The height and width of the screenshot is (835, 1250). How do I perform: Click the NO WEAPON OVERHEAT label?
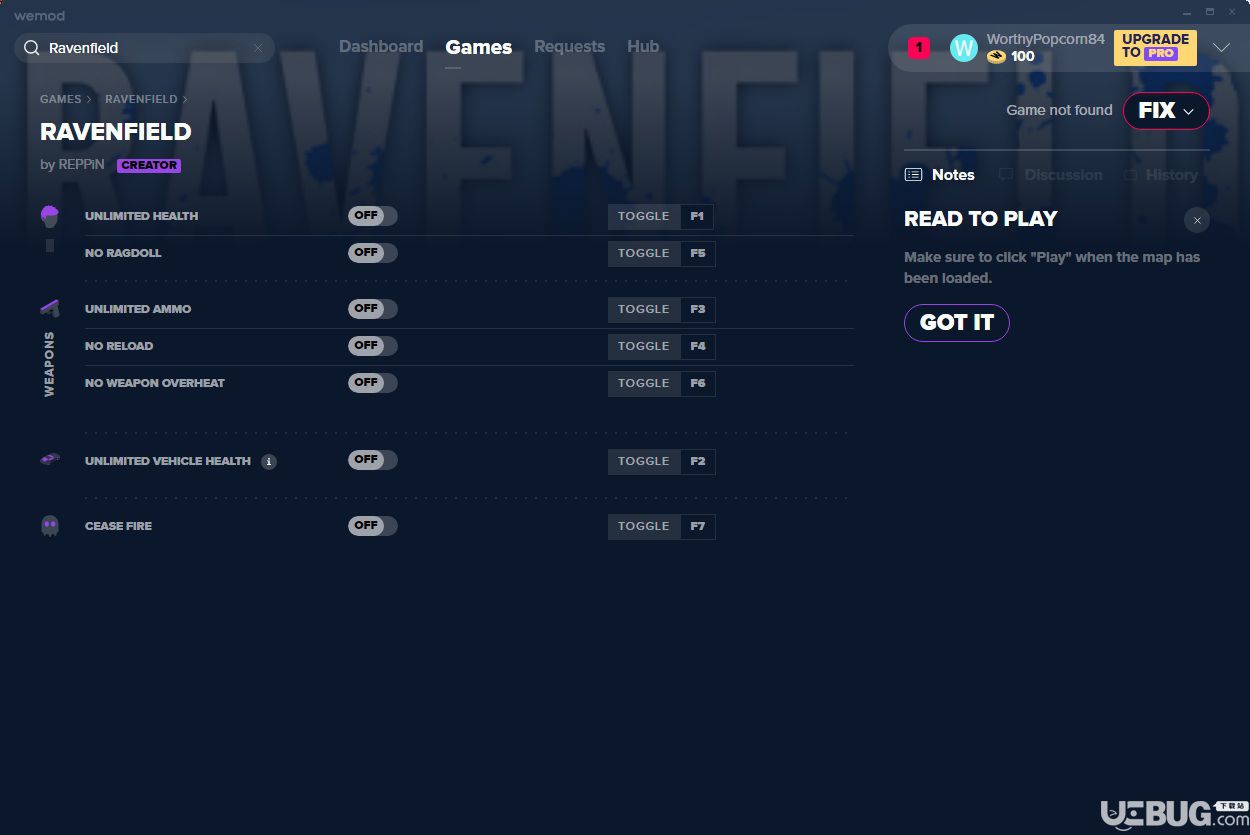(155, 383)
